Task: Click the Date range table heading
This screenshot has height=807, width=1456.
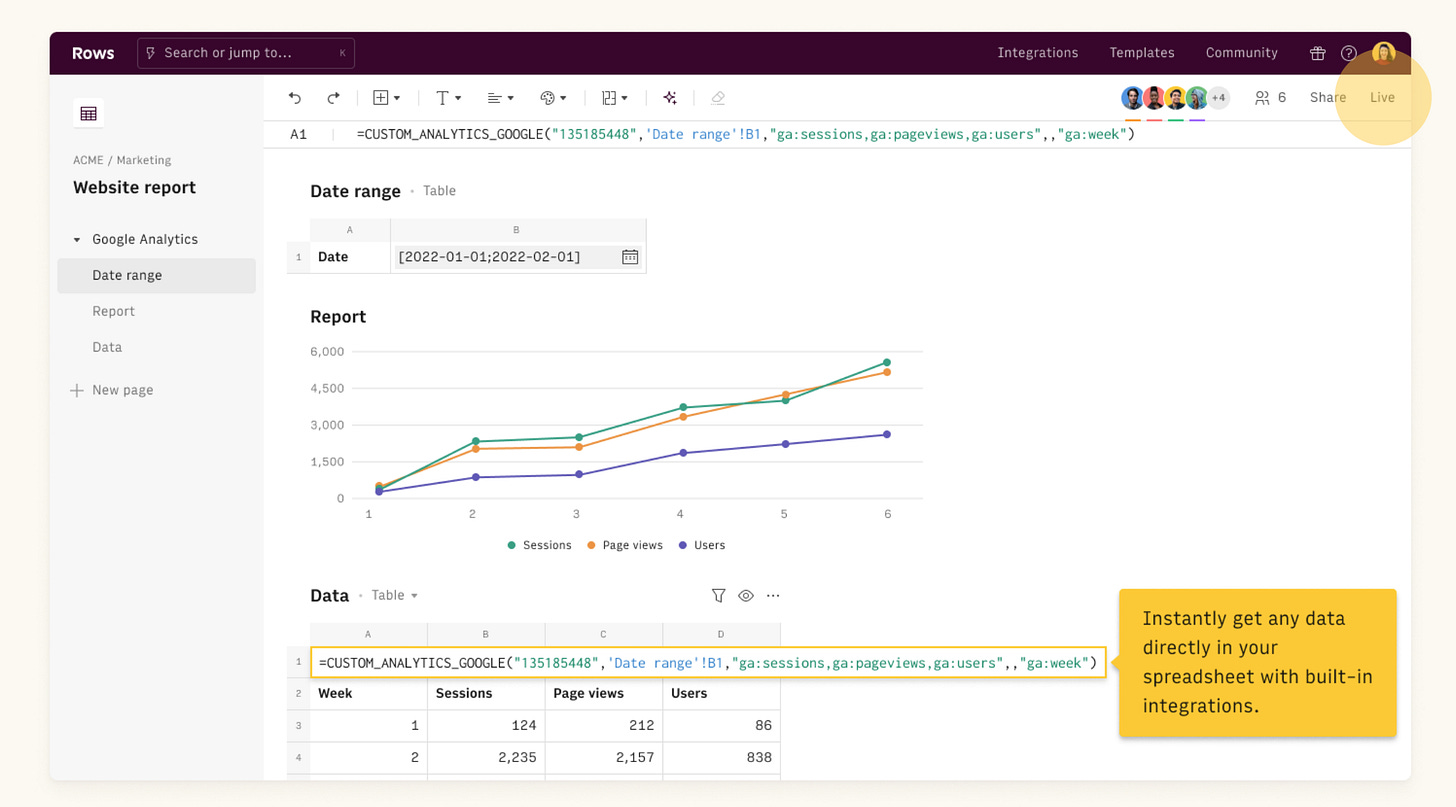Action: (x=355, y=191)
